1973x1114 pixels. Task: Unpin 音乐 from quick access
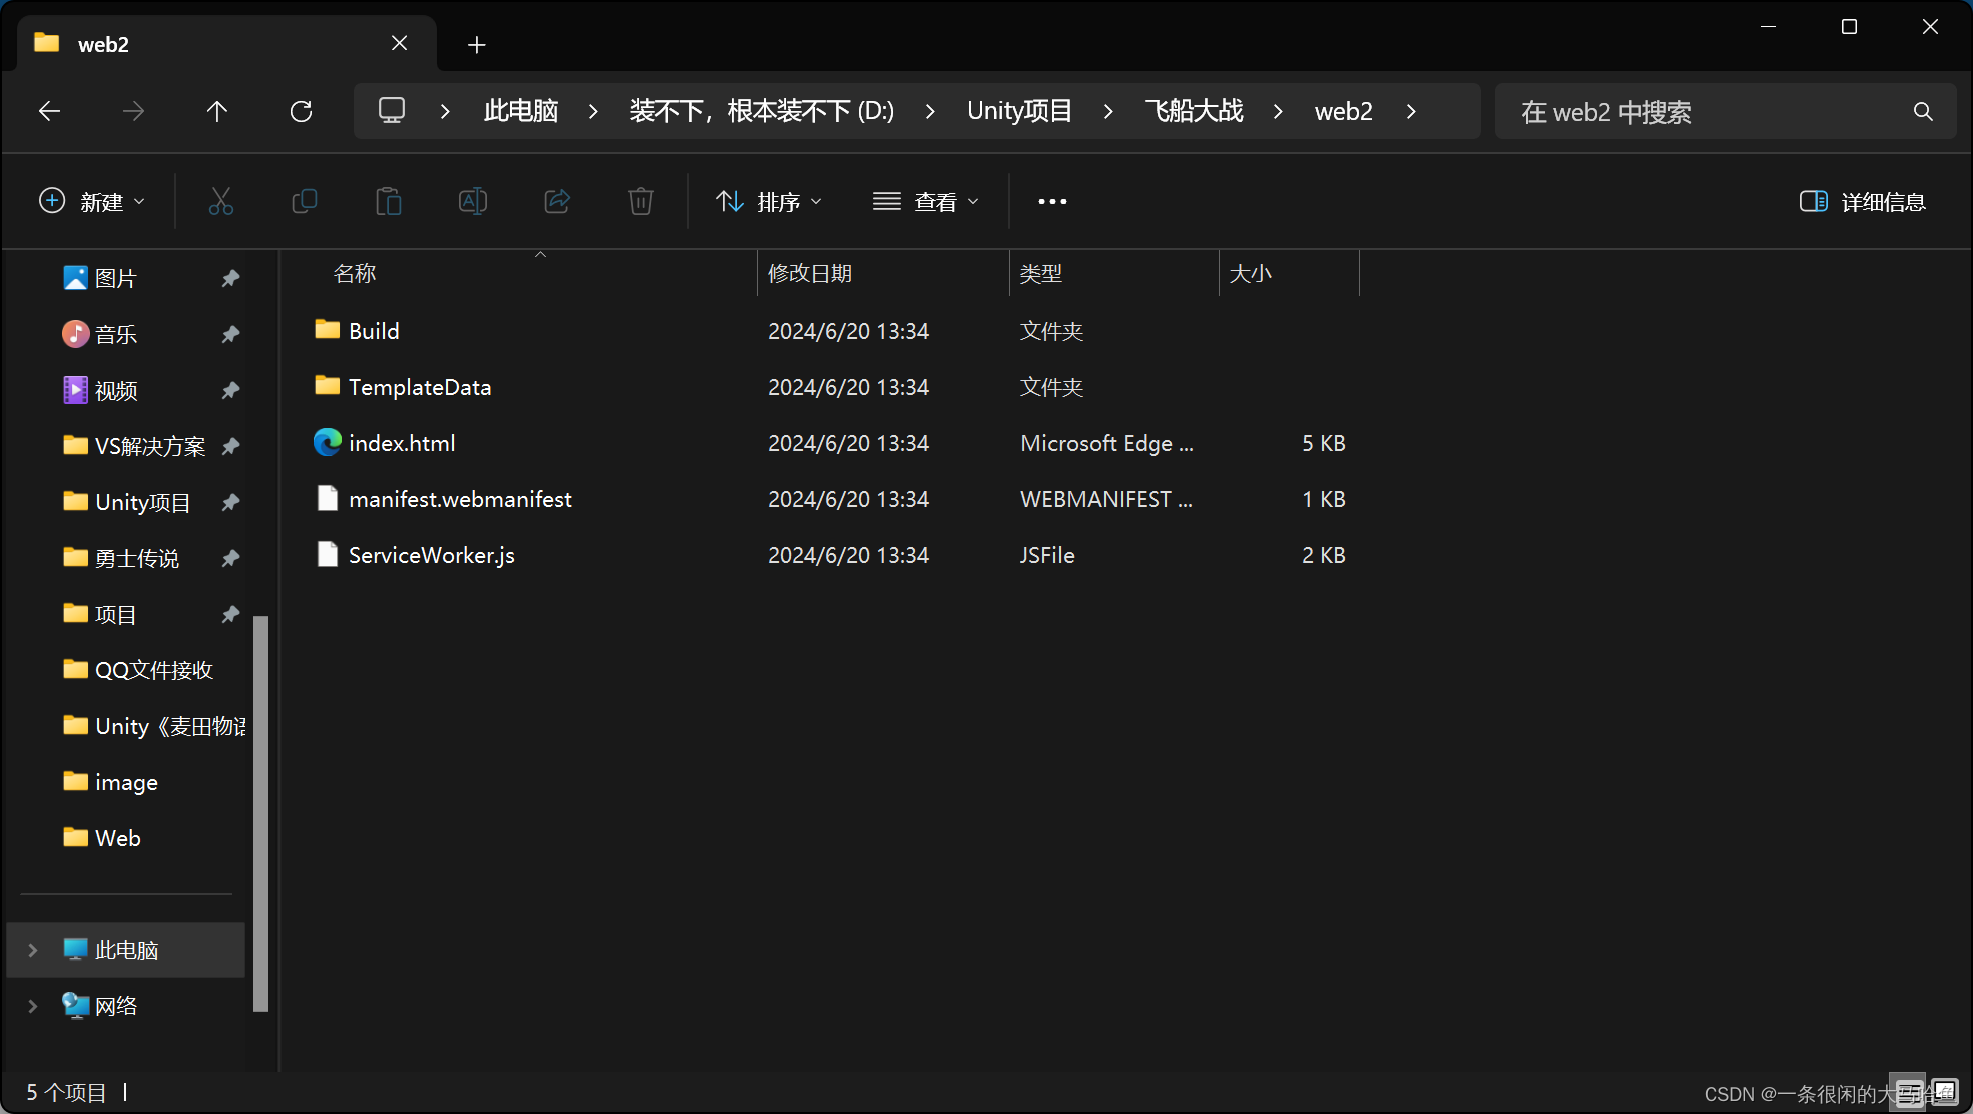(x=230, y=334)
